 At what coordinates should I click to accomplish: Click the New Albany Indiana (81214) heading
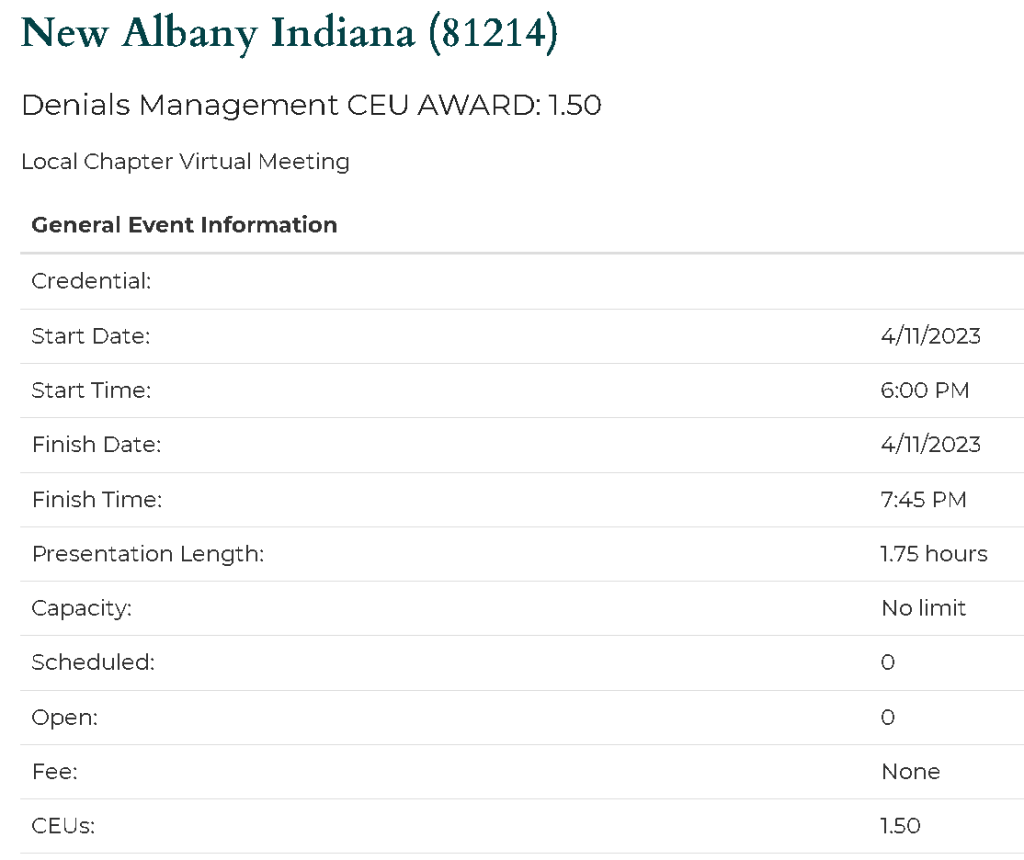coord(289,33)
